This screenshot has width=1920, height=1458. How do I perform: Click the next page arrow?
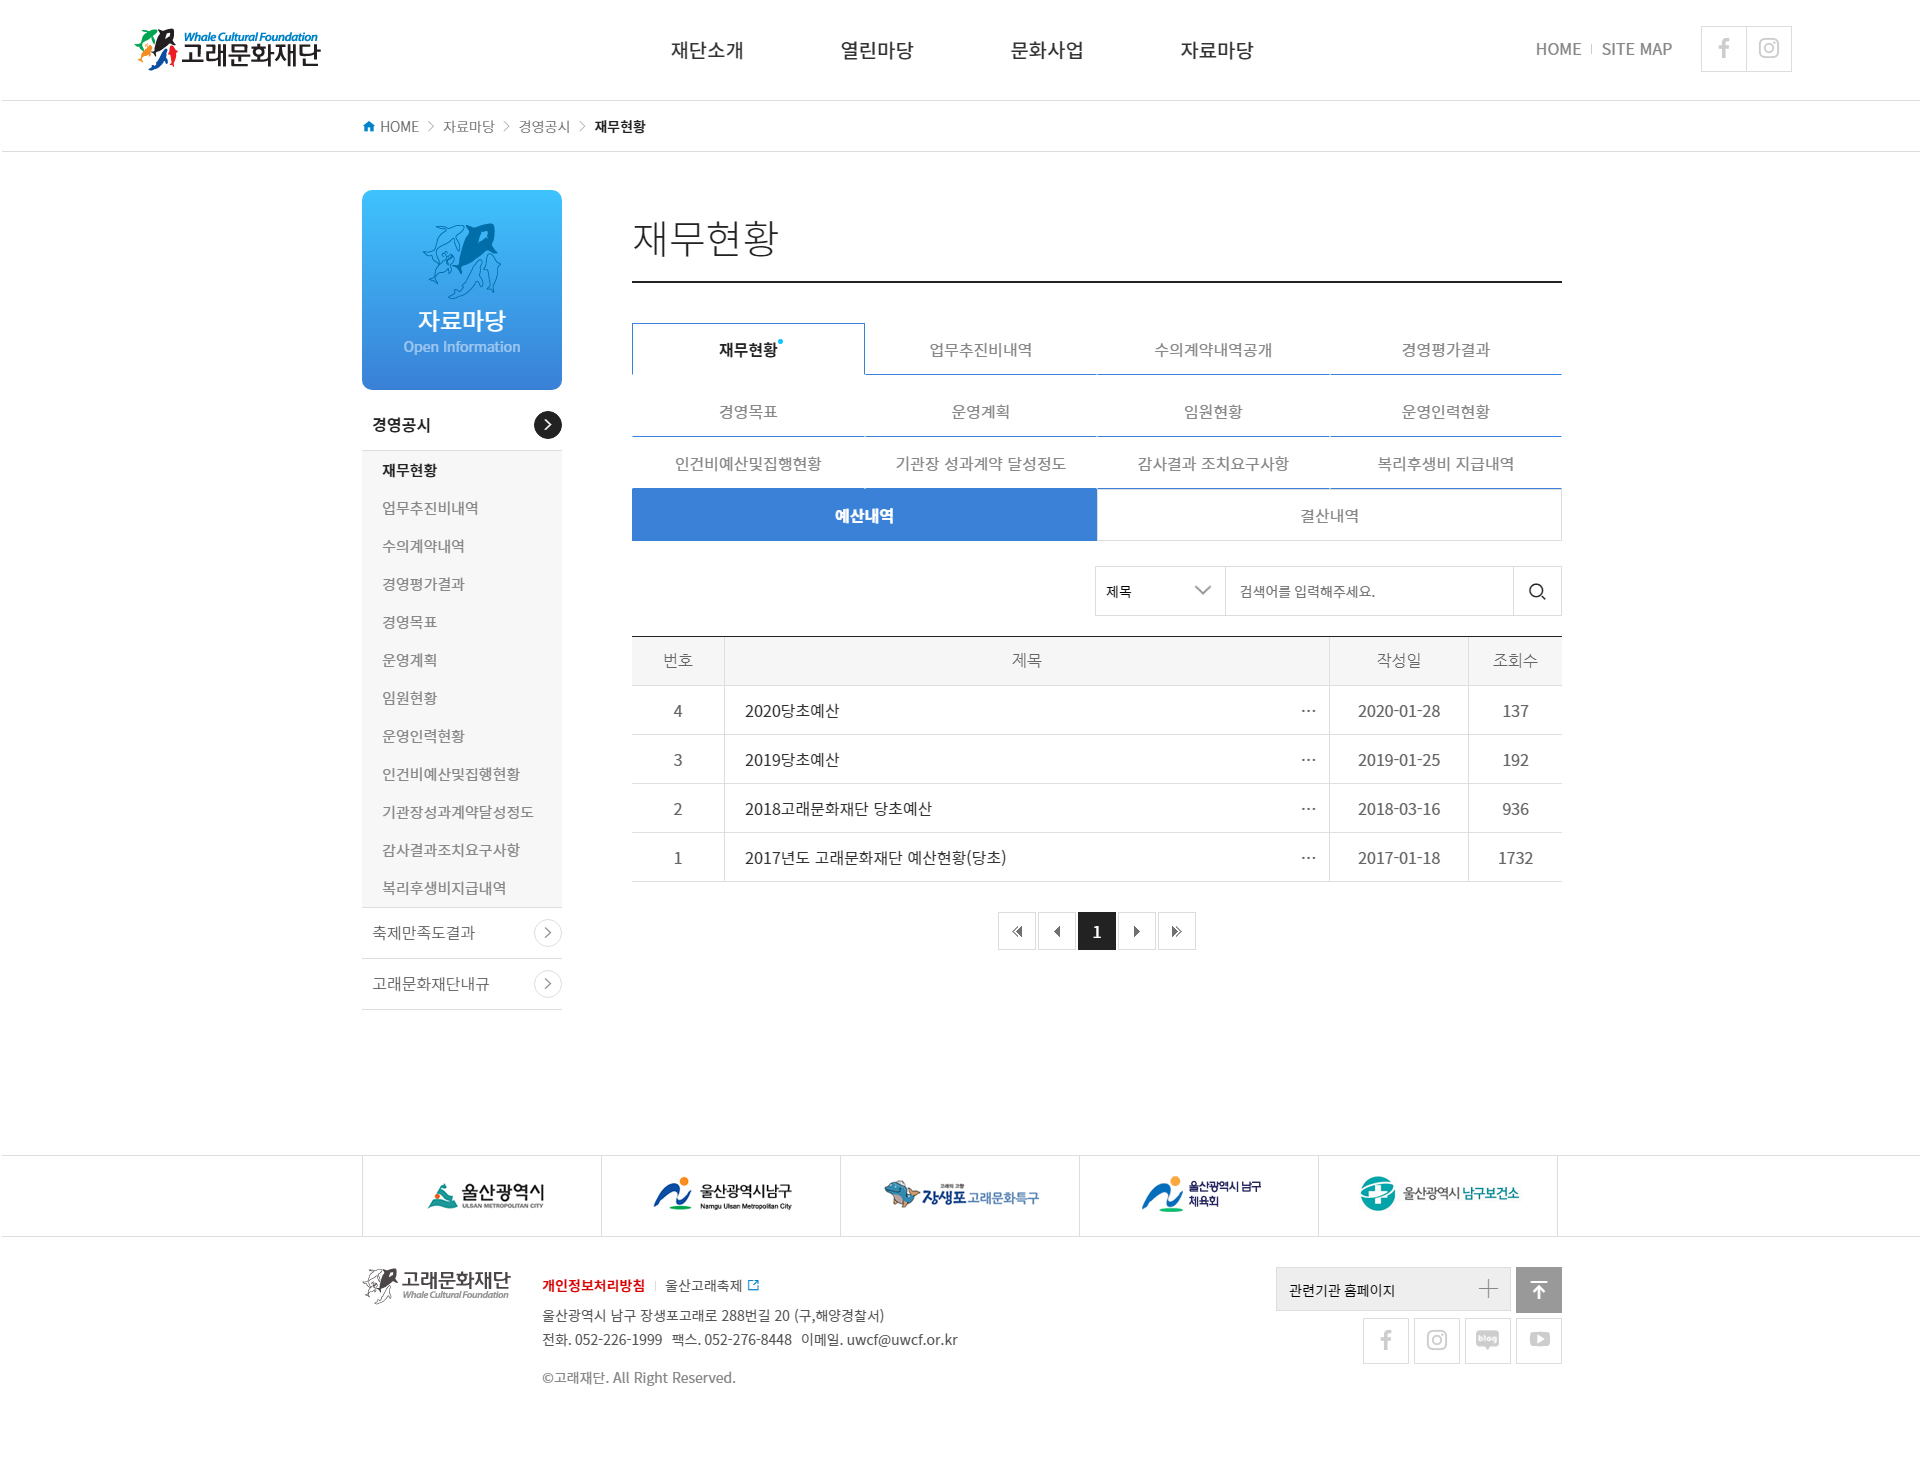1136,931
